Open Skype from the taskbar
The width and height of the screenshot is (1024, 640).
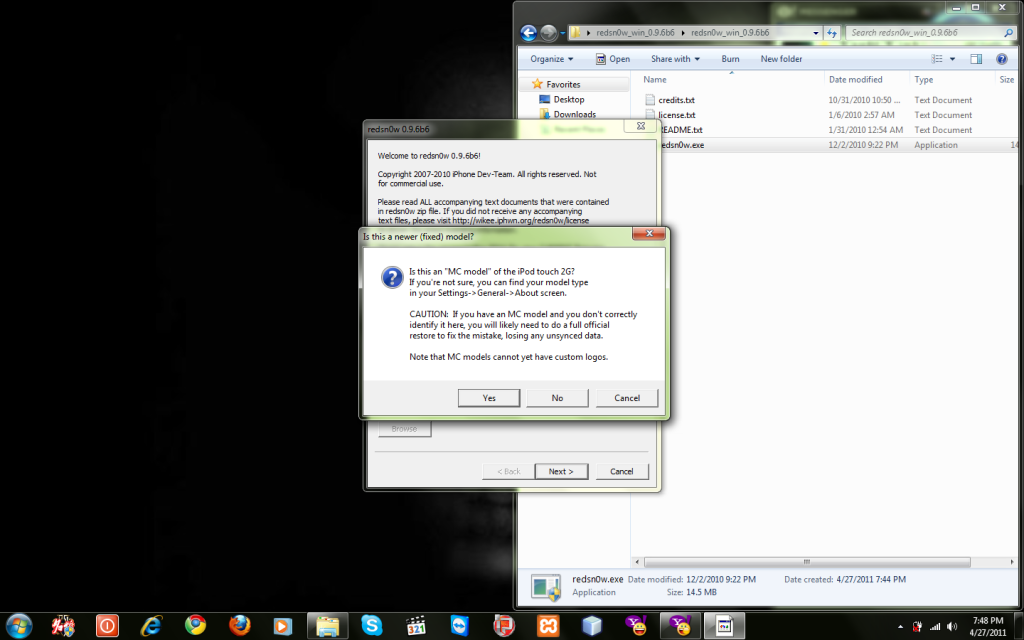(372, 625)
